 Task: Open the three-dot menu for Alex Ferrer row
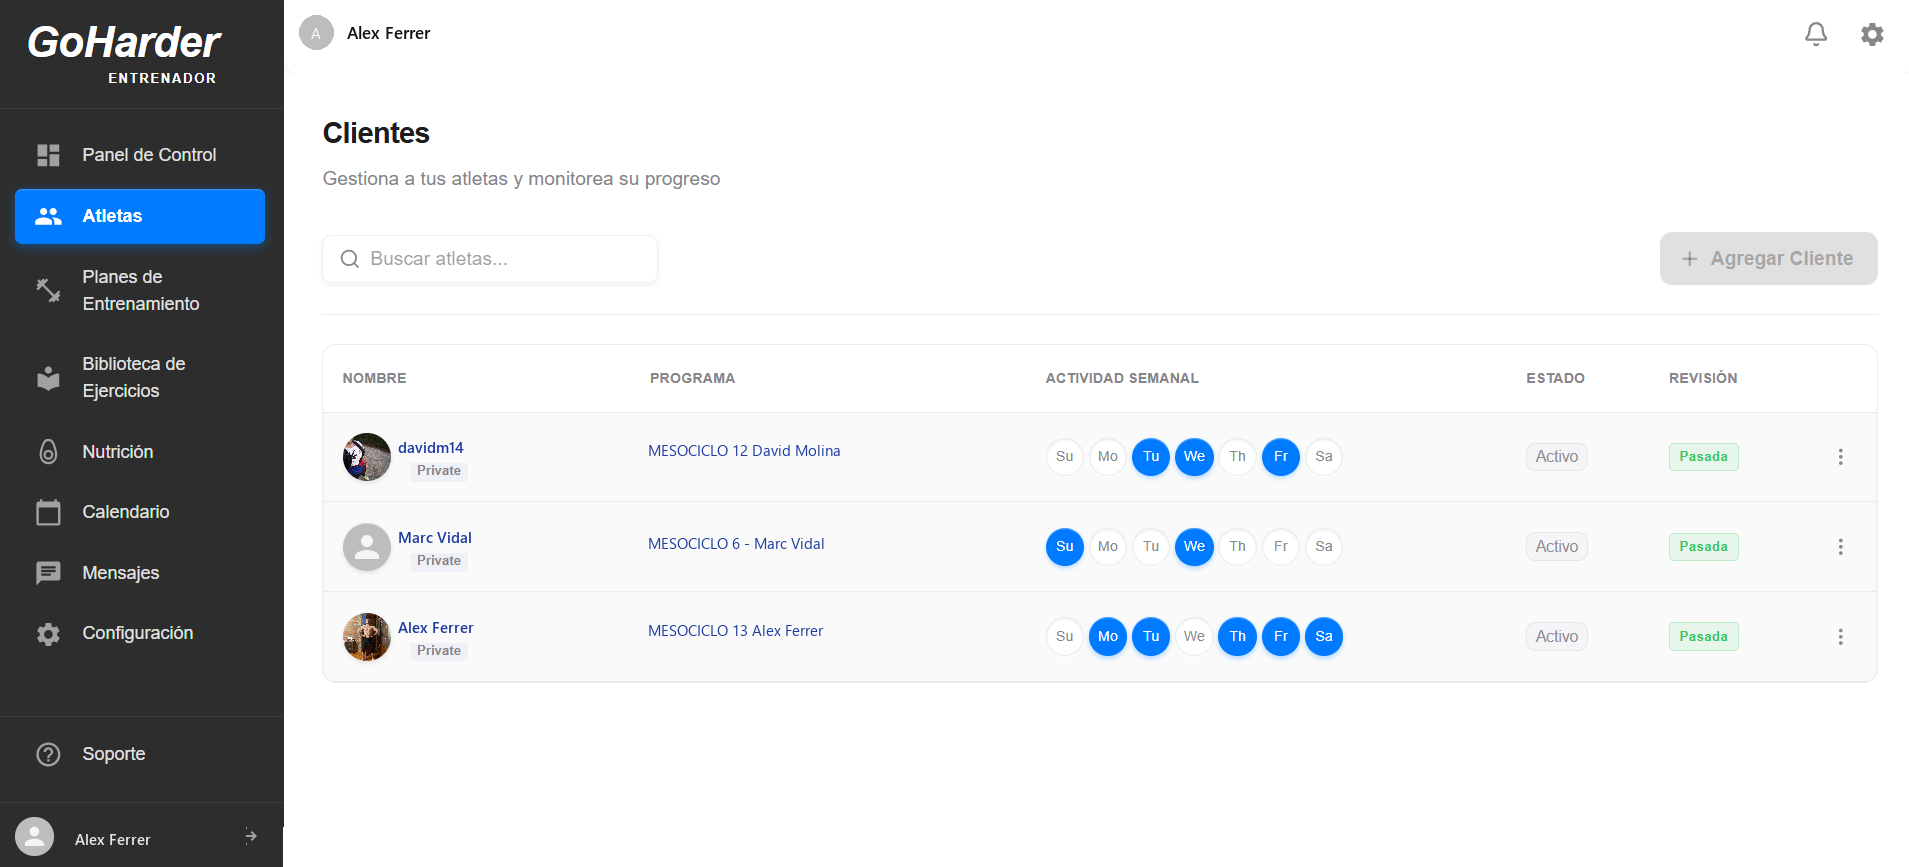(x=1840, y=637)
